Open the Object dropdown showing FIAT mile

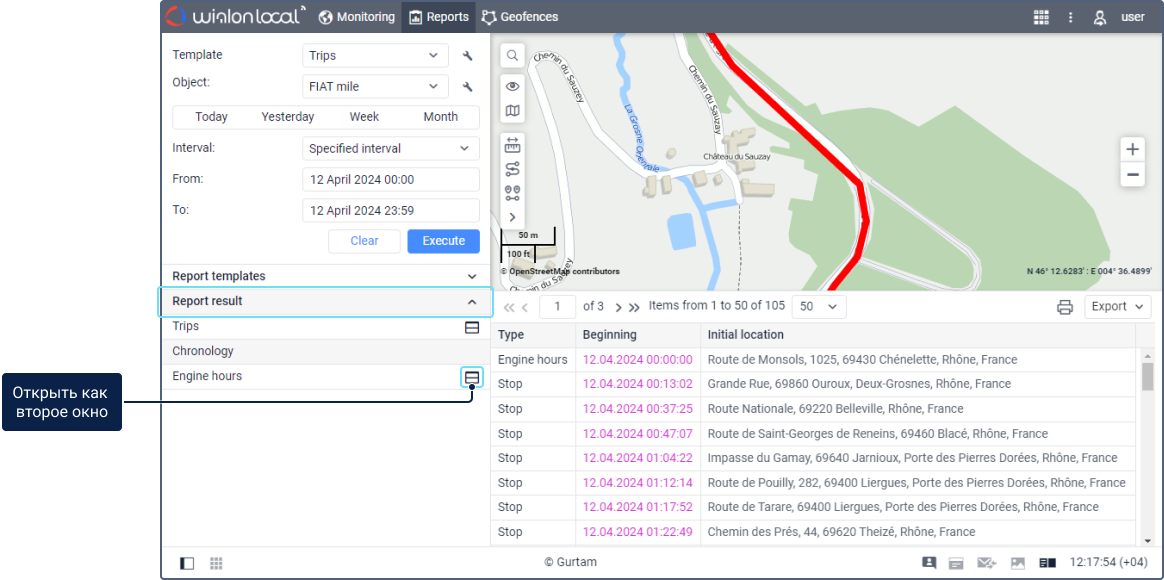(375, 87)
